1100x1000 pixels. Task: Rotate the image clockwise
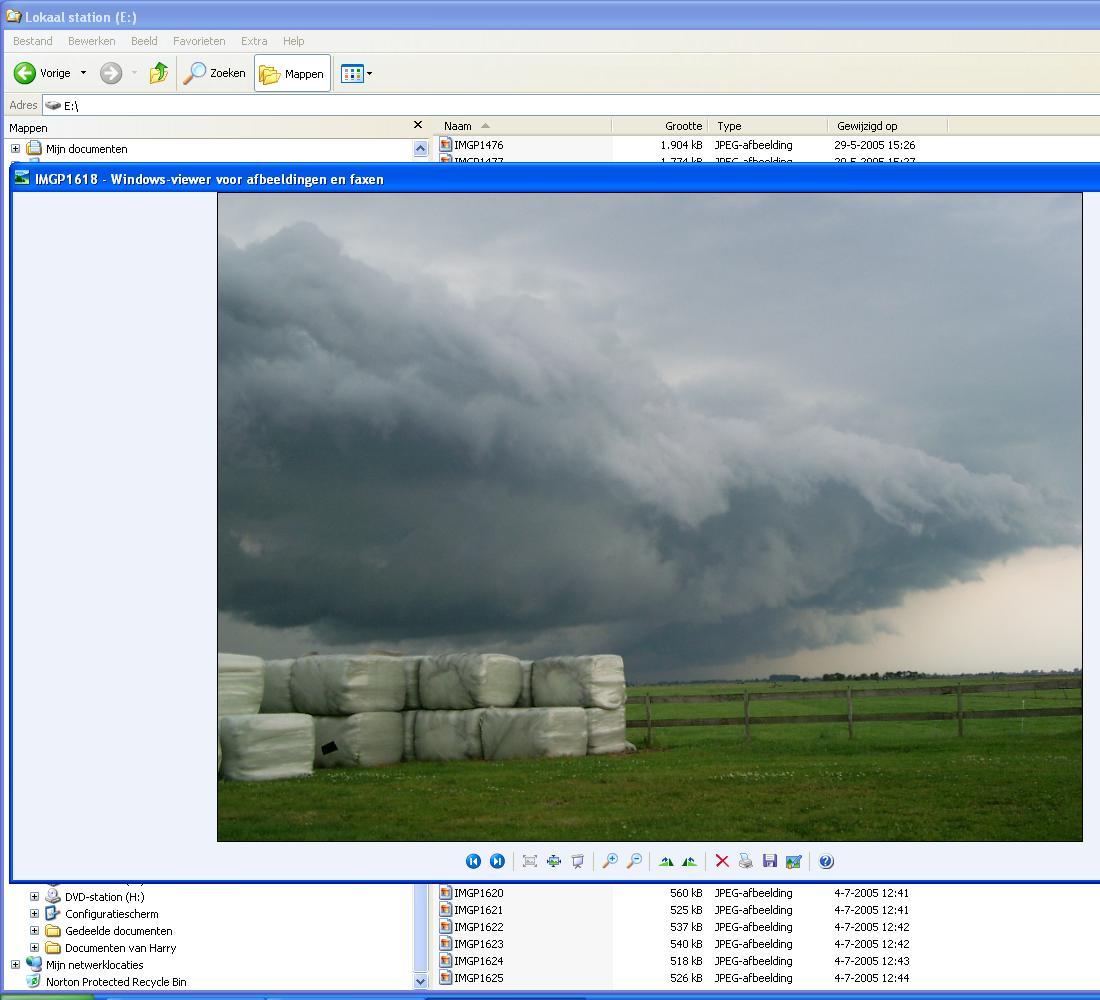[666, 861]
